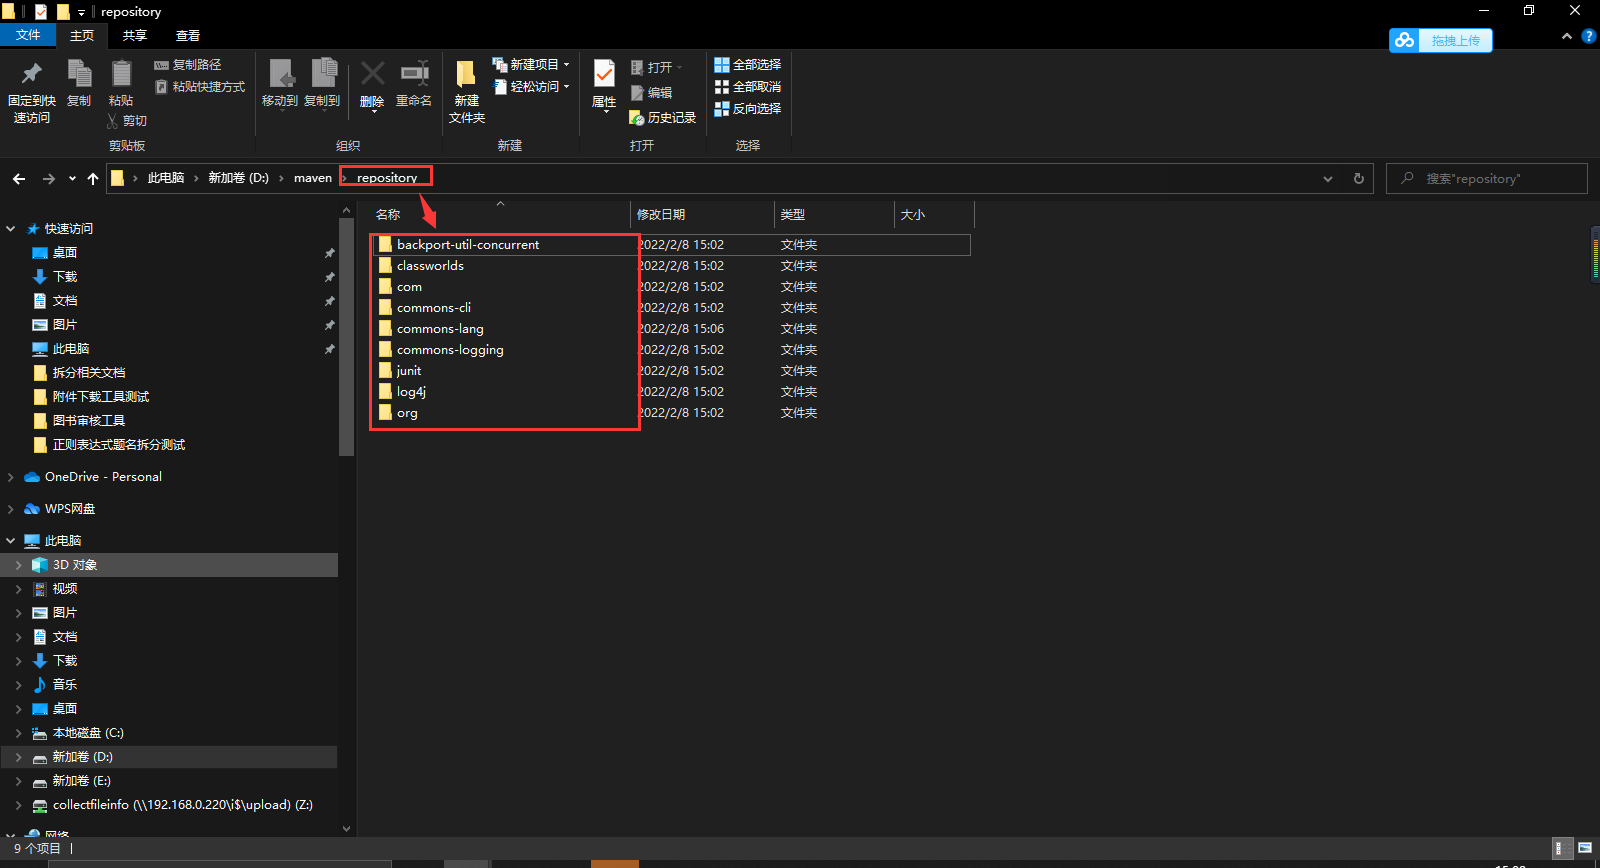Sort by the 类型 column header
1600x868 pixels.
pyautogui.click(x=834, y=215)
